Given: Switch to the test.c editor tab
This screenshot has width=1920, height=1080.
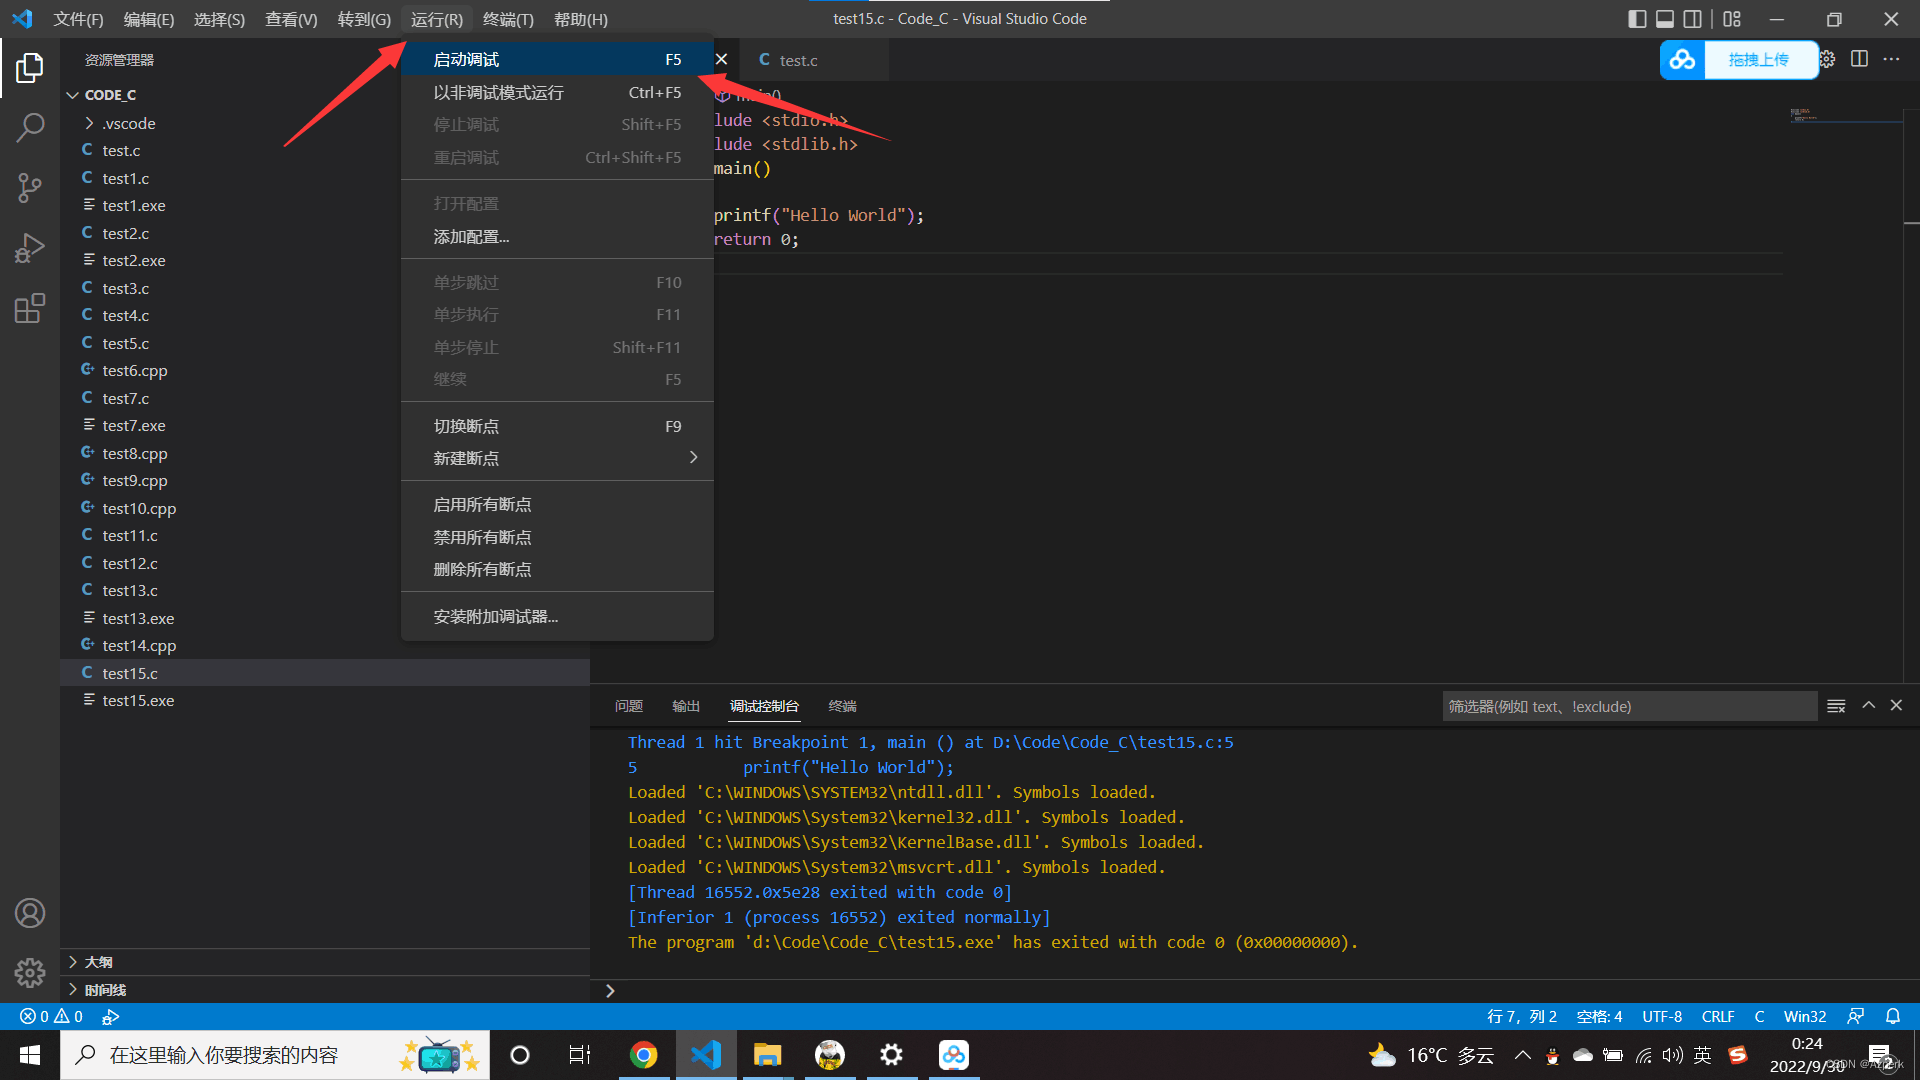Looking at the screenshot, I should tap(800, 60).
